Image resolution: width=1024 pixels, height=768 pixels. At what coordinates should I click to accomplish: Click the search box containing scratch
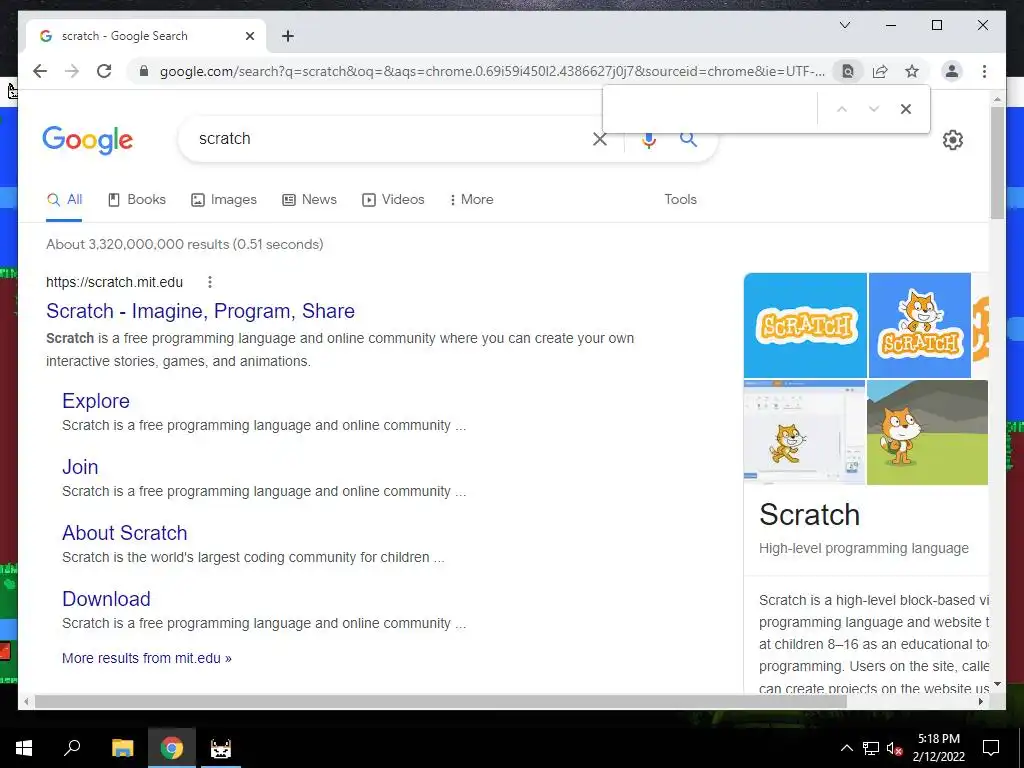point(385,138)
